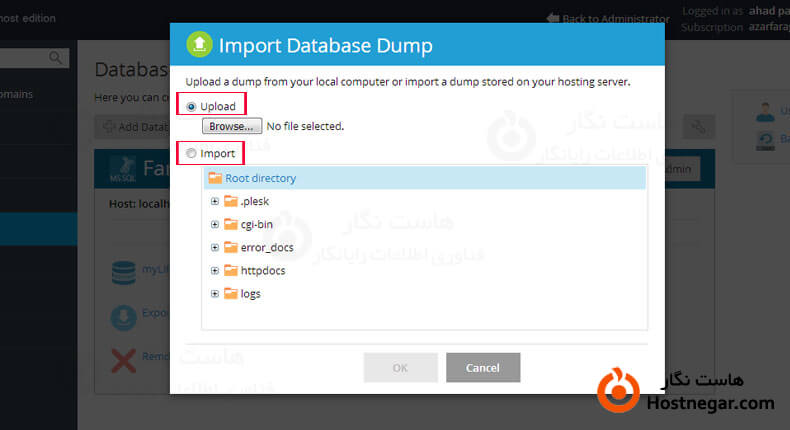Viewport: 790px width, 430px height.
Task: Select the Import radio button
Action: point(192,153)
